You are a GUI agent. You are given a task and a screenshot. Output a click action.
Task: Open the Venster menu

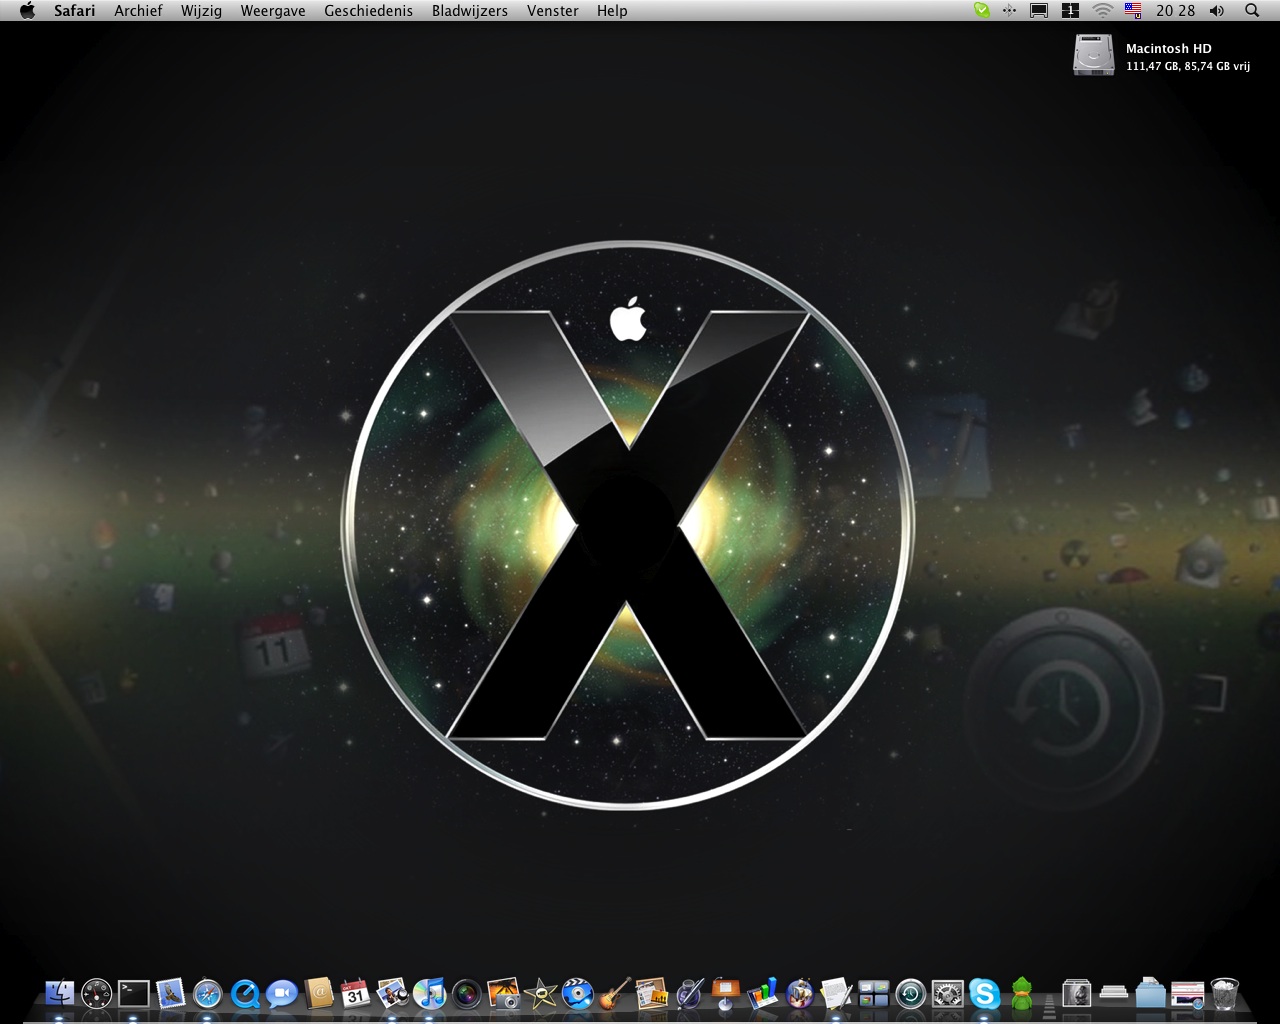pos(553,10)
